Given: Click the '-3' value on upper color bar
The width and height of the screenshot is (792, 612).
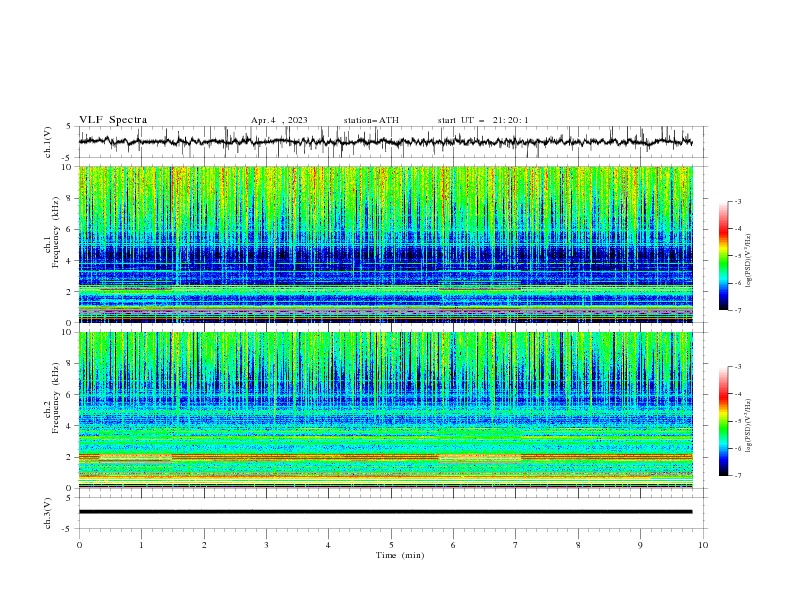Looking at the screenshot, I should tap(738, 202).
